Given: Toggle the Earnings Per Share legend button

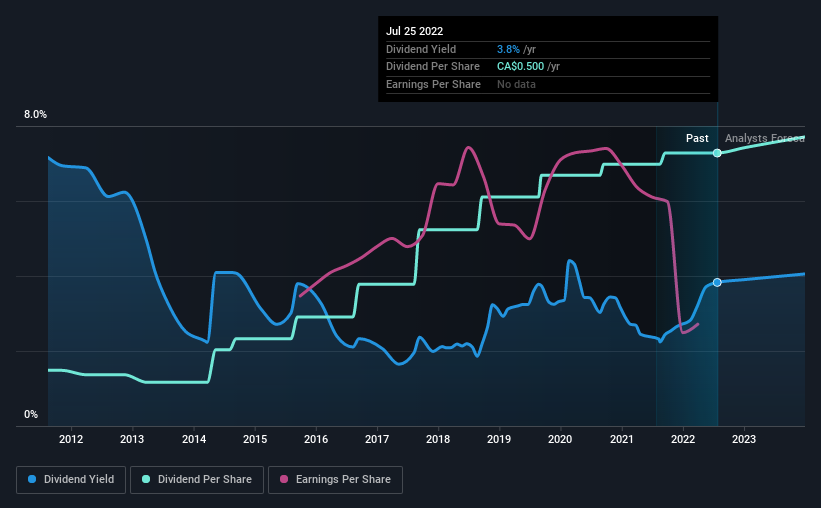Looking at the screenshot, I should [335, 480].
